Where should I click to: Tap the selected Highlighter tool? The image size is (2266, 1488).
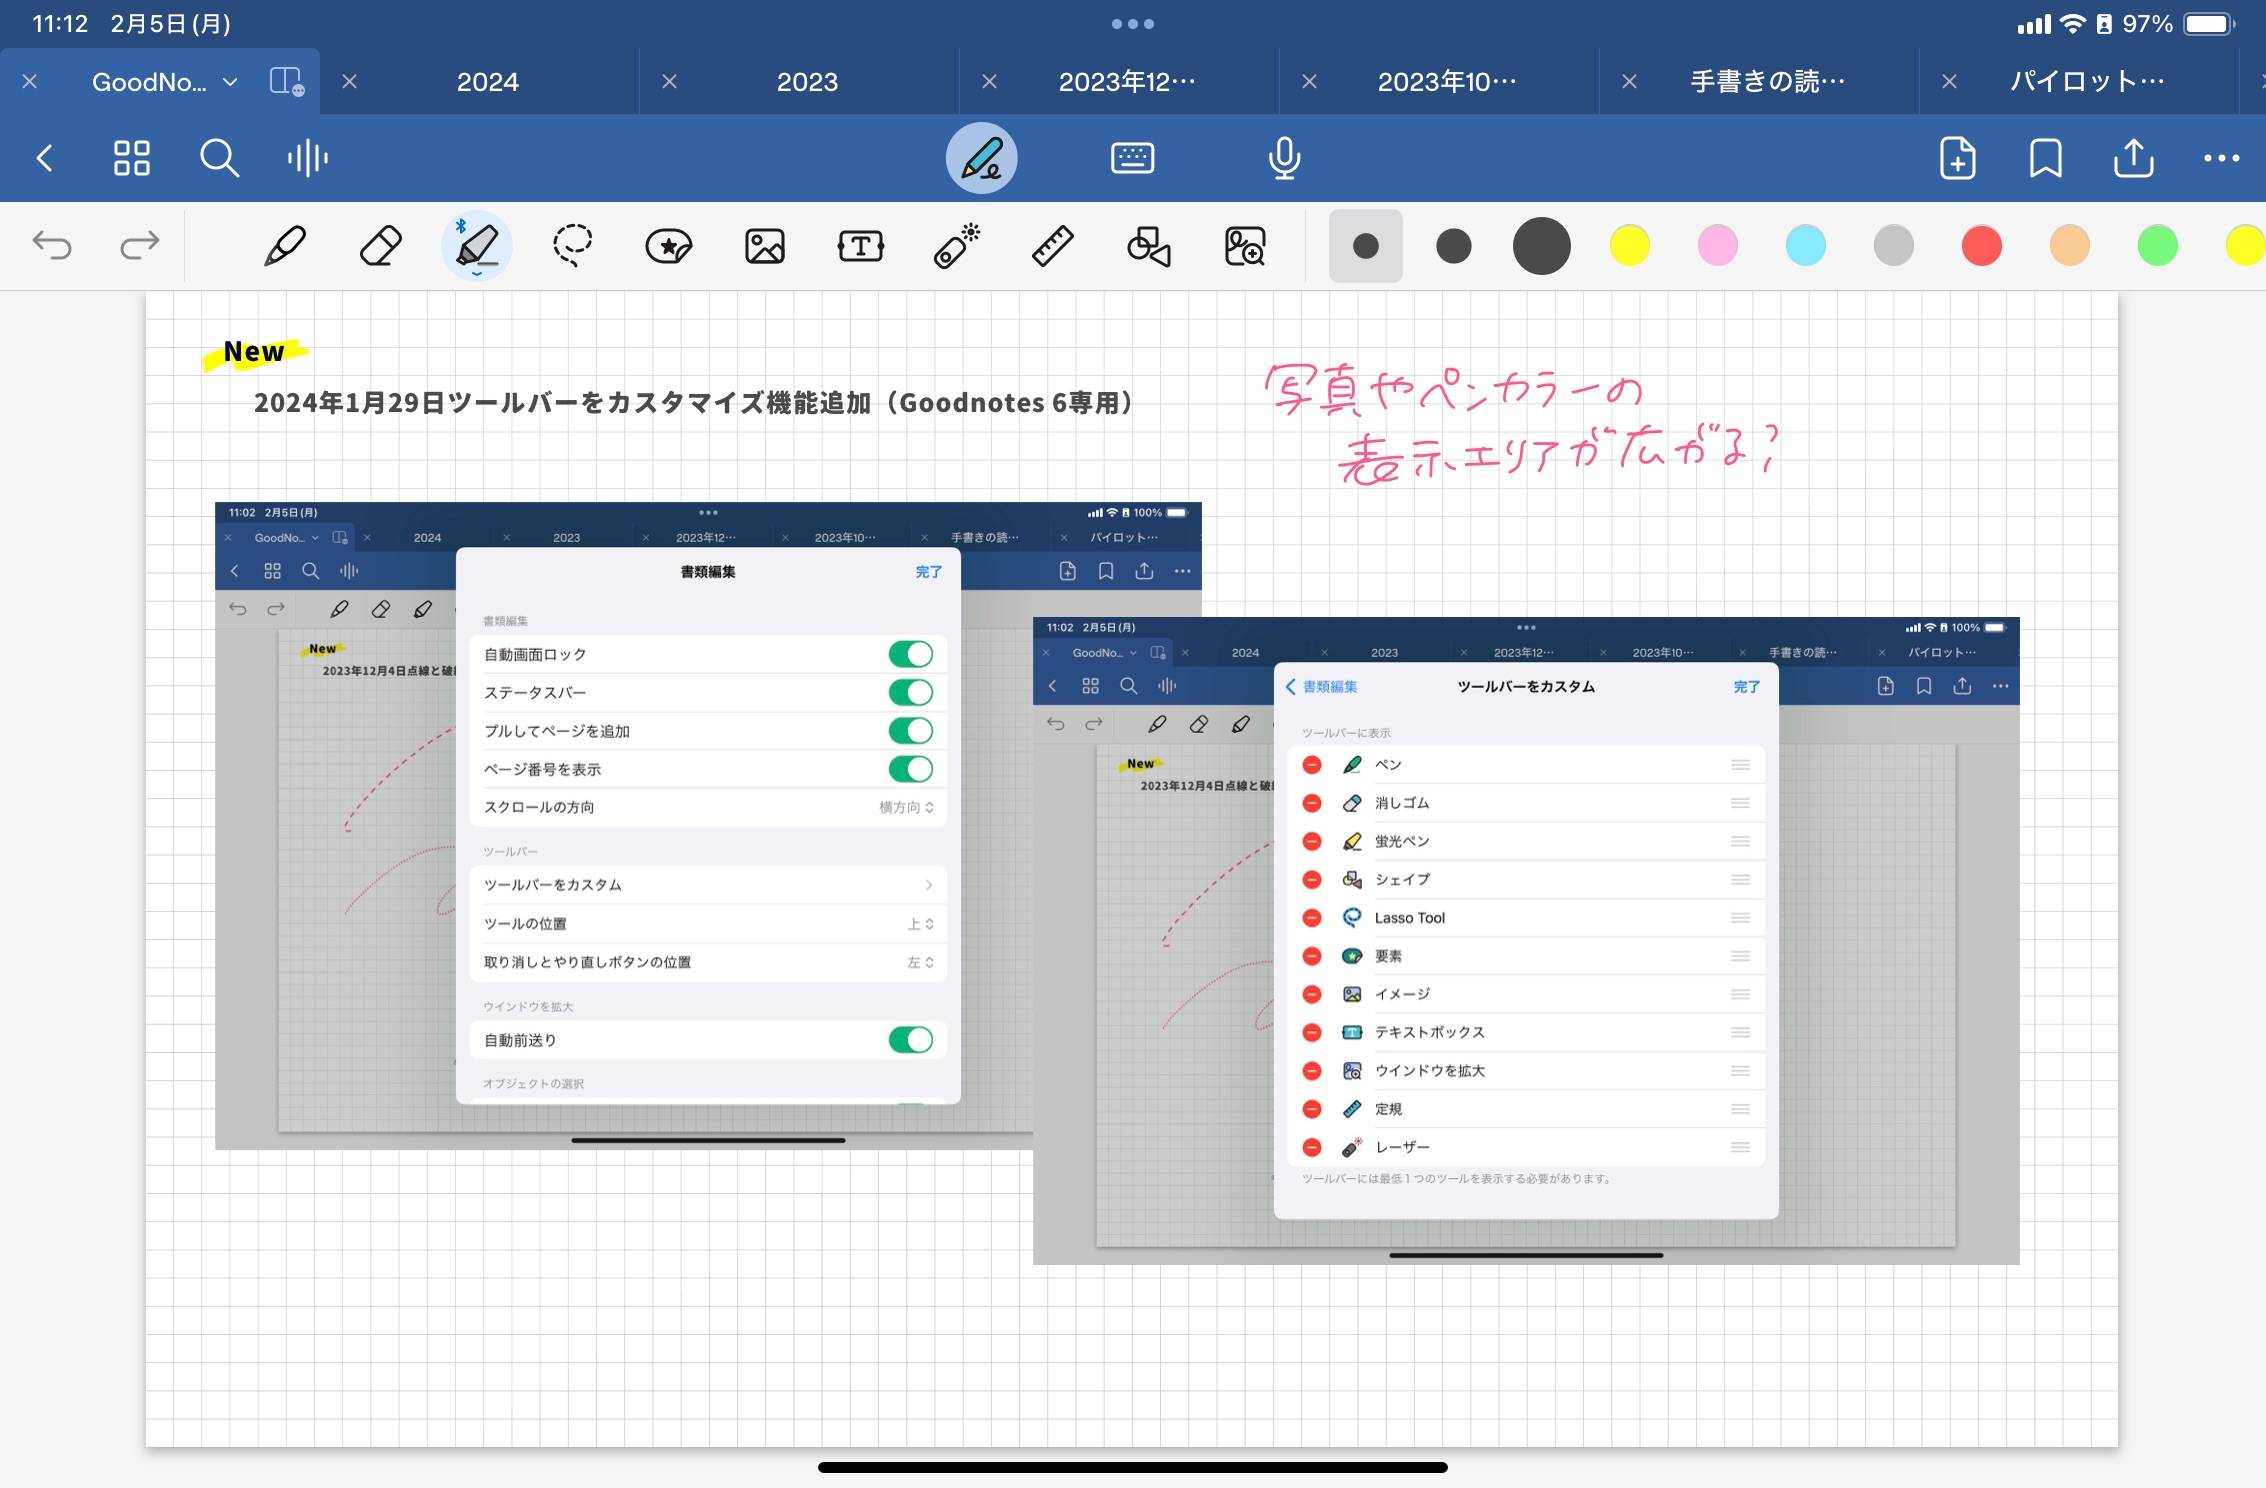pyautogui.click(x=477, y=246)
